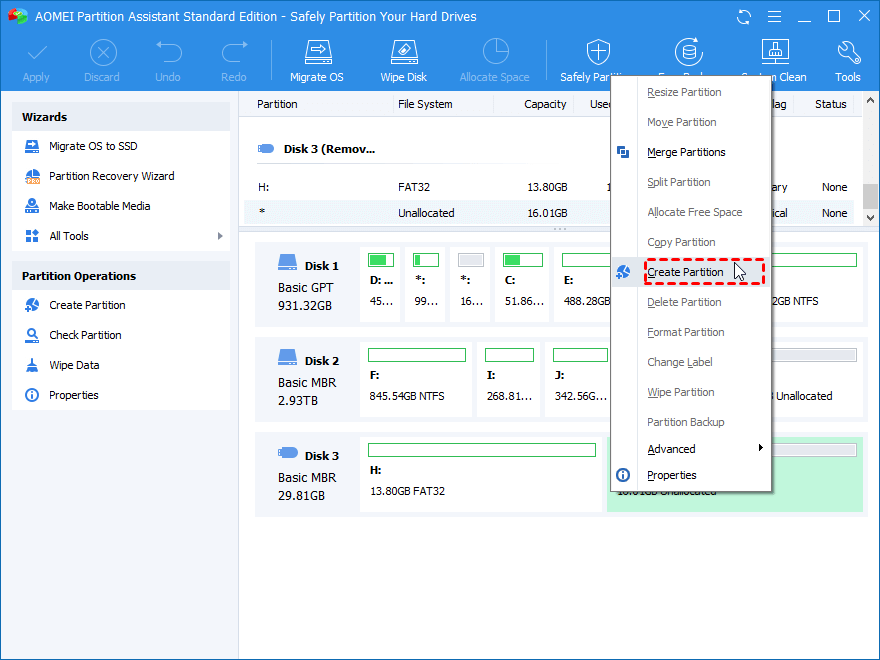Image resolution: width=880 pixels, height=660 pixels.
Task: Select the Unallocated 16.01GB list row
Action: pyautogui.click(x=549, y=213)
